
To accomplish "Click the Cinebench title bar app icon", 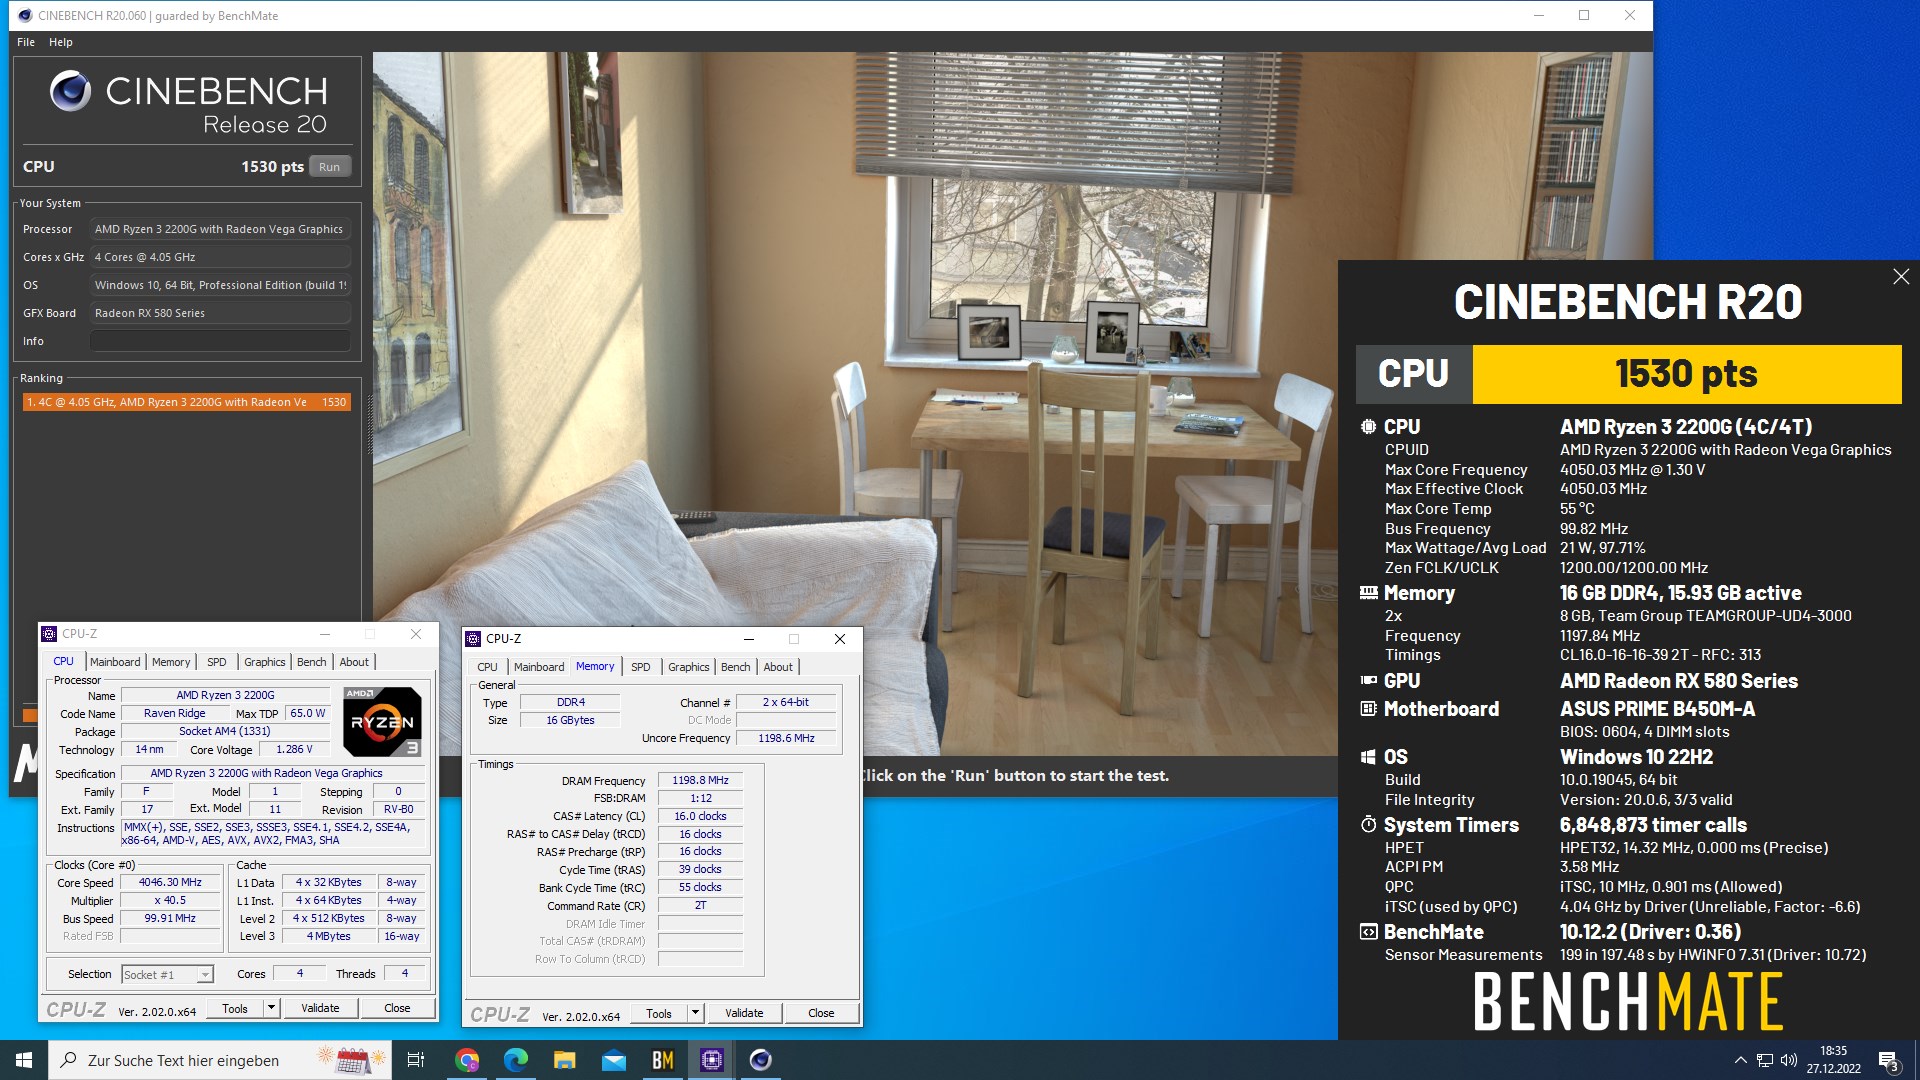I will pos(25,15).
